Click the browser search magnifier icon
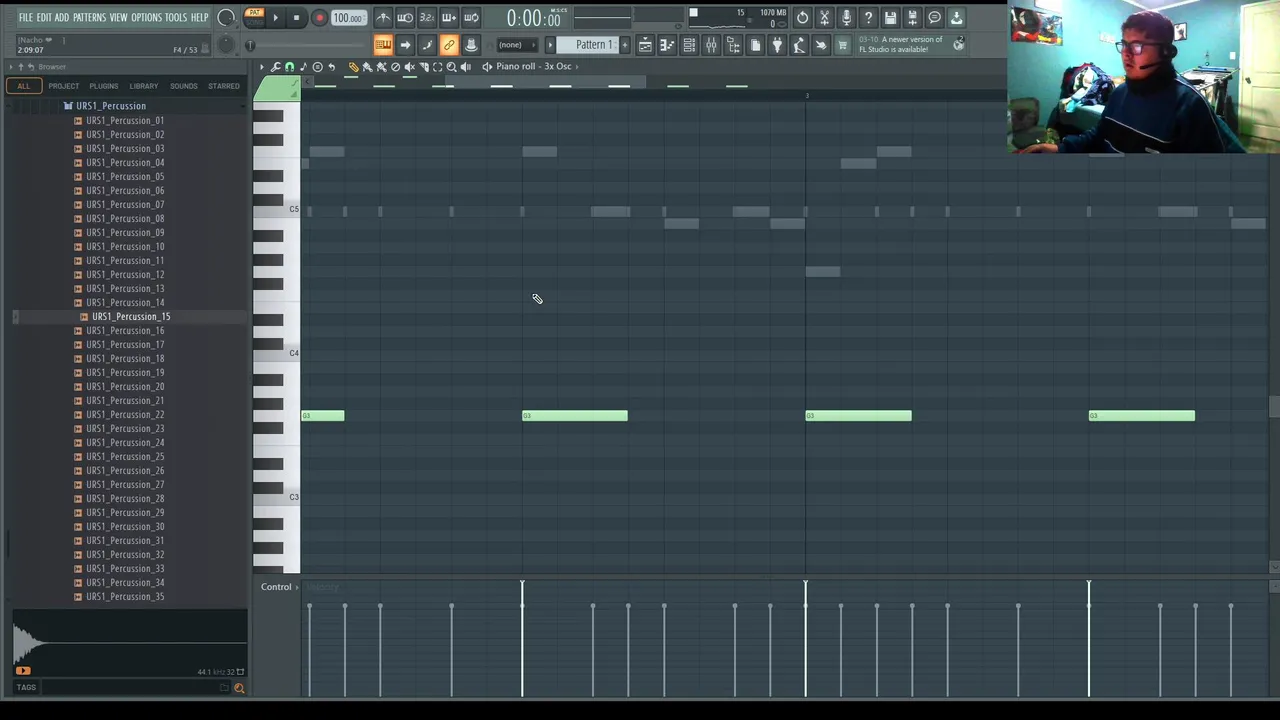Image resolution: width=1280 pixels, height=720 pixels. coord(239,688)
